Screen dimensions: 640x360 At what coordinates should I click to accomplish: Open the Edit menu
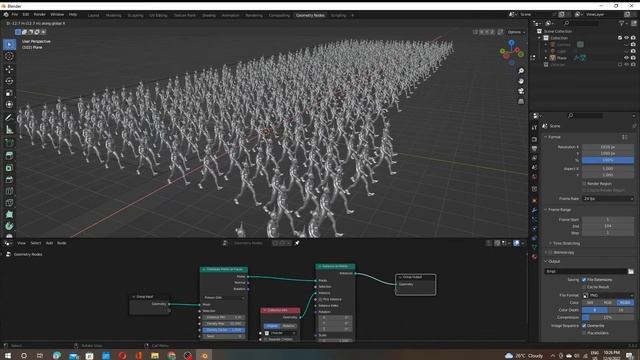pyautogui.click(x=26, y=14)
